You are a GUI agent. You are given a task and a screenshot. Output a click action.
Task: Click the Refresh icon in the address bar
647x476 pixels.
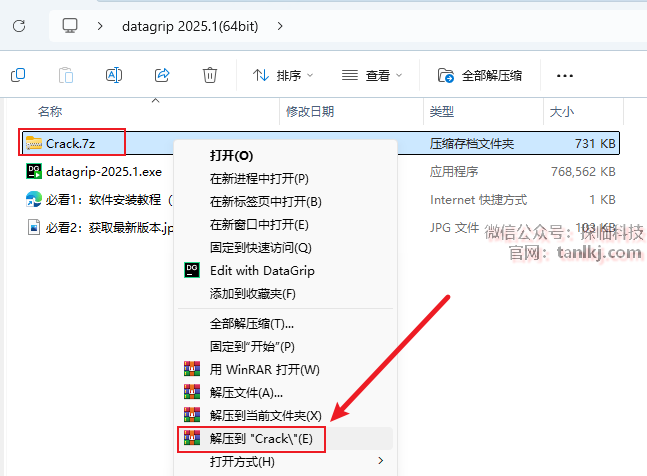pyautogui.click(x=19, y=26)
